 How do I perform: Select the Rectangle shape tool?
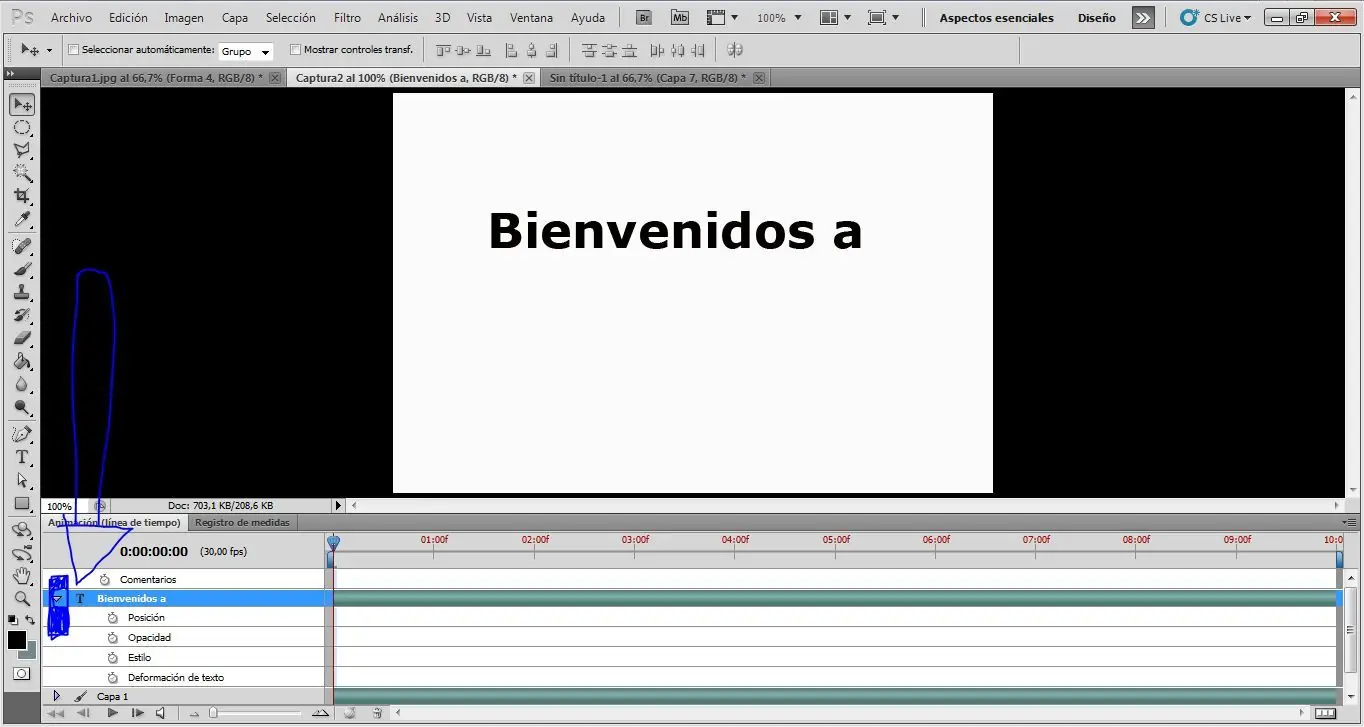tap(22, 503)
